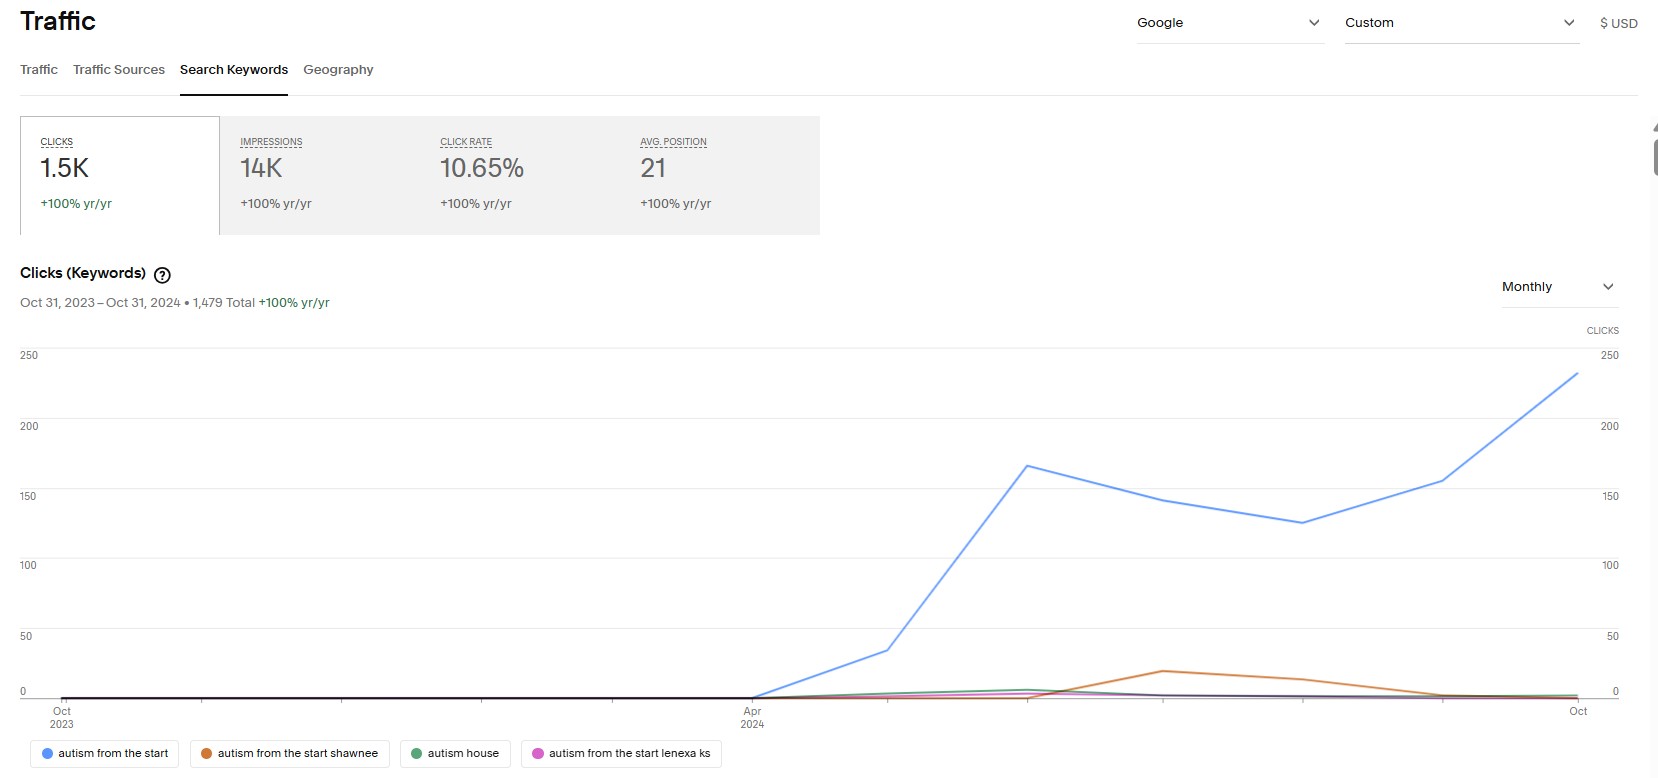Open the Traffic Sources tab
The width and height of the screenshot is (1658, 778).
(119, 70)
